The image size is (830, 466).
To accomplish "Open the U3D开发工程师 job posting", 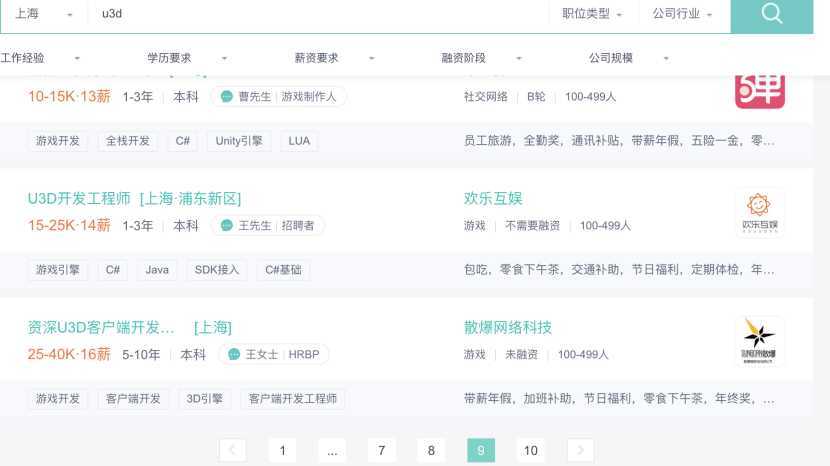I will 79,199.
